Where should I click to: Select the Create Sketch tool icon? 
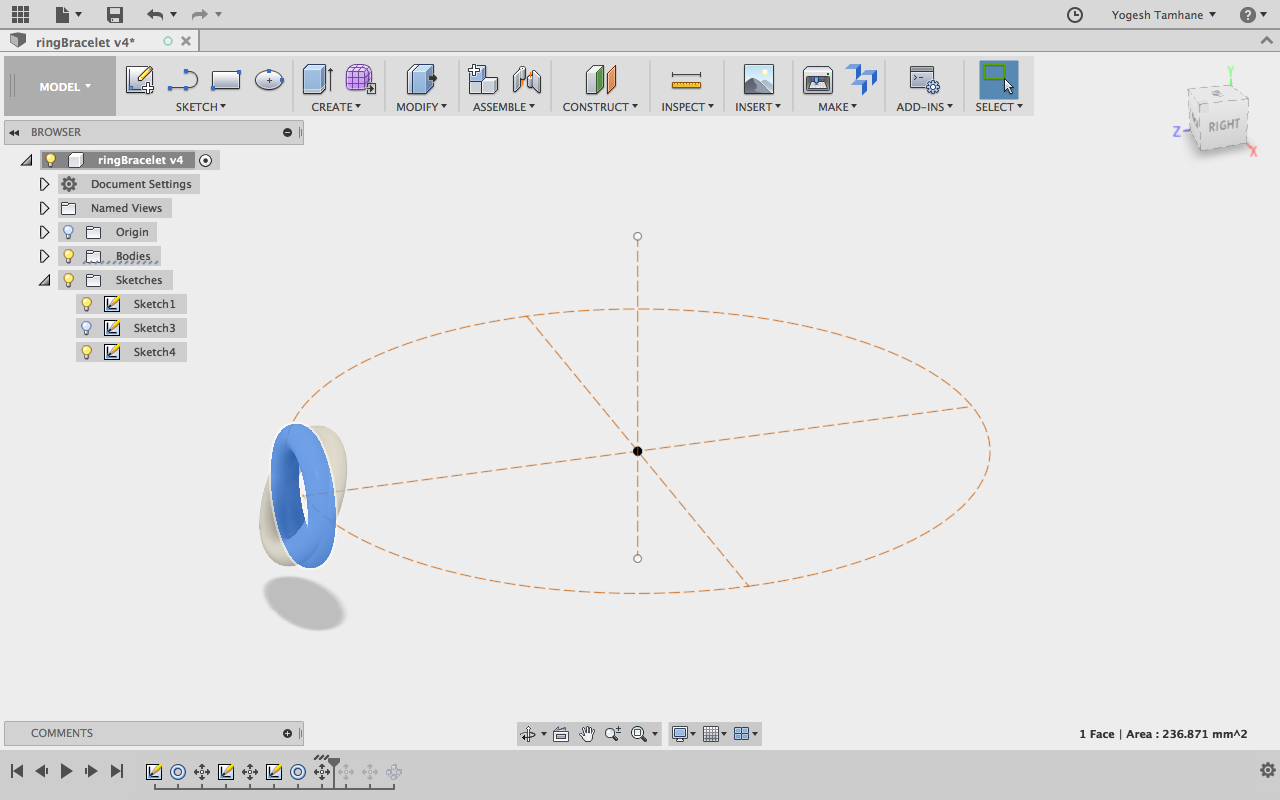pyautogui.click(x=139, y=80)
